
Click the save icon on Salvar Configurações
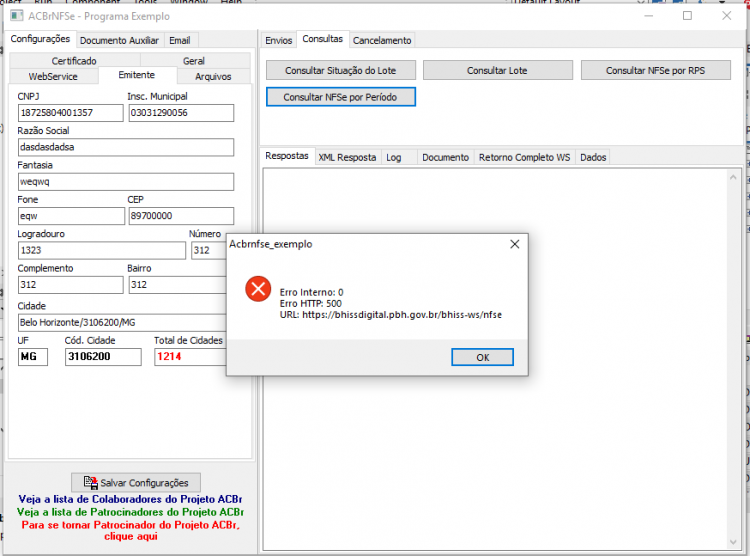tap(90, 482)
